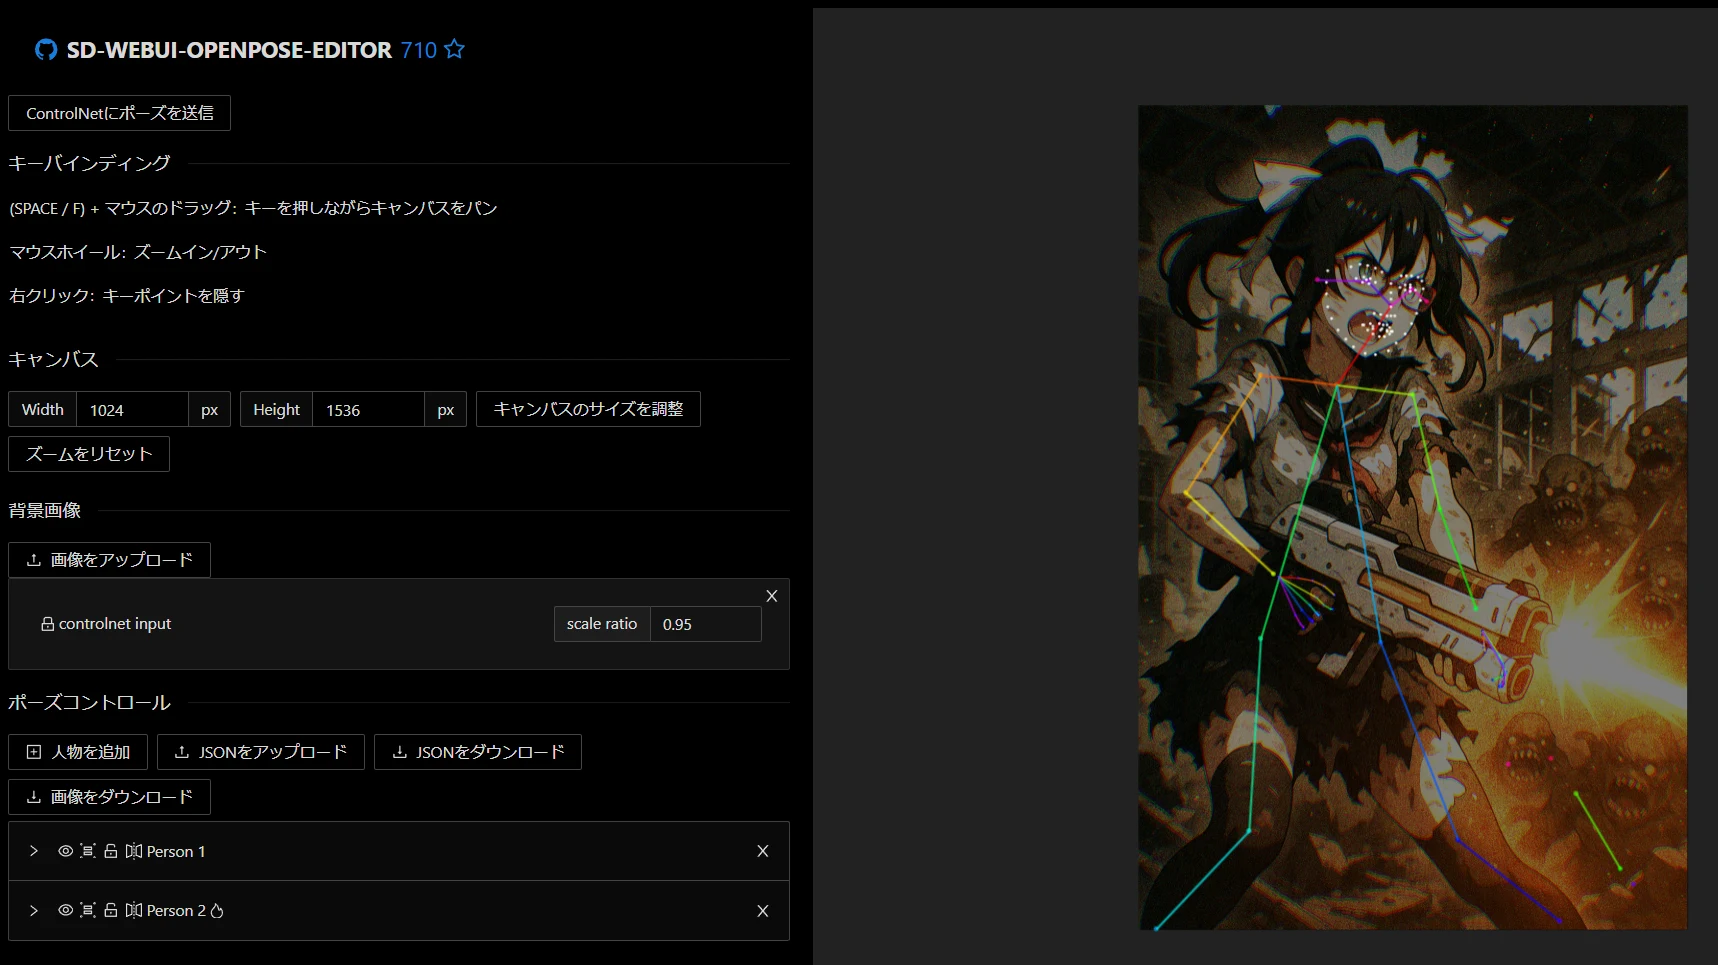The image size is (1718, 965).
Task: Click Person 2 group/ungroup icon
Action: (88, 911)
